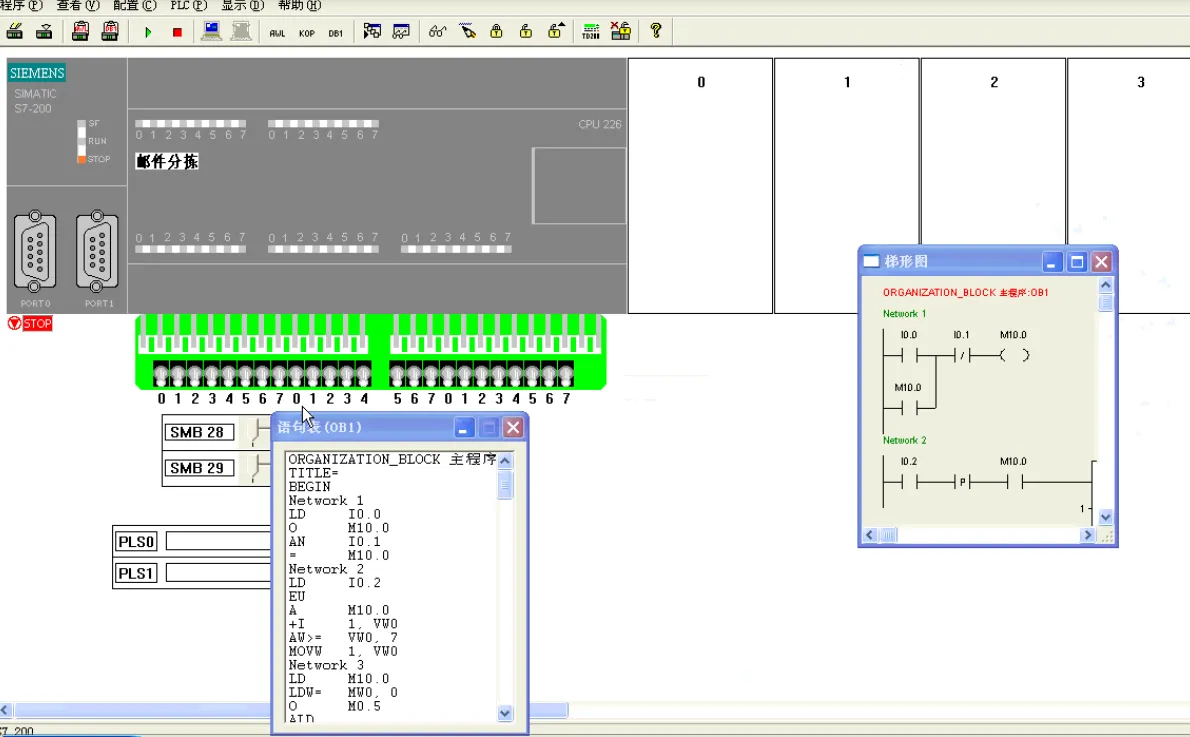The image size is (1190, 737).
Task: Click the up arrow in 语句表 window scrollbar
Action: click(505, 461)
